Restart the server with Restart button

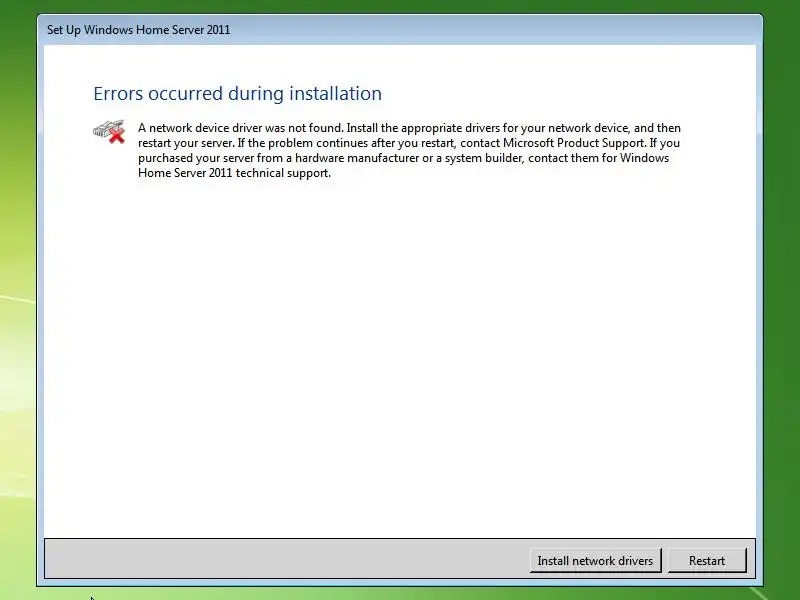coord(707,561)
